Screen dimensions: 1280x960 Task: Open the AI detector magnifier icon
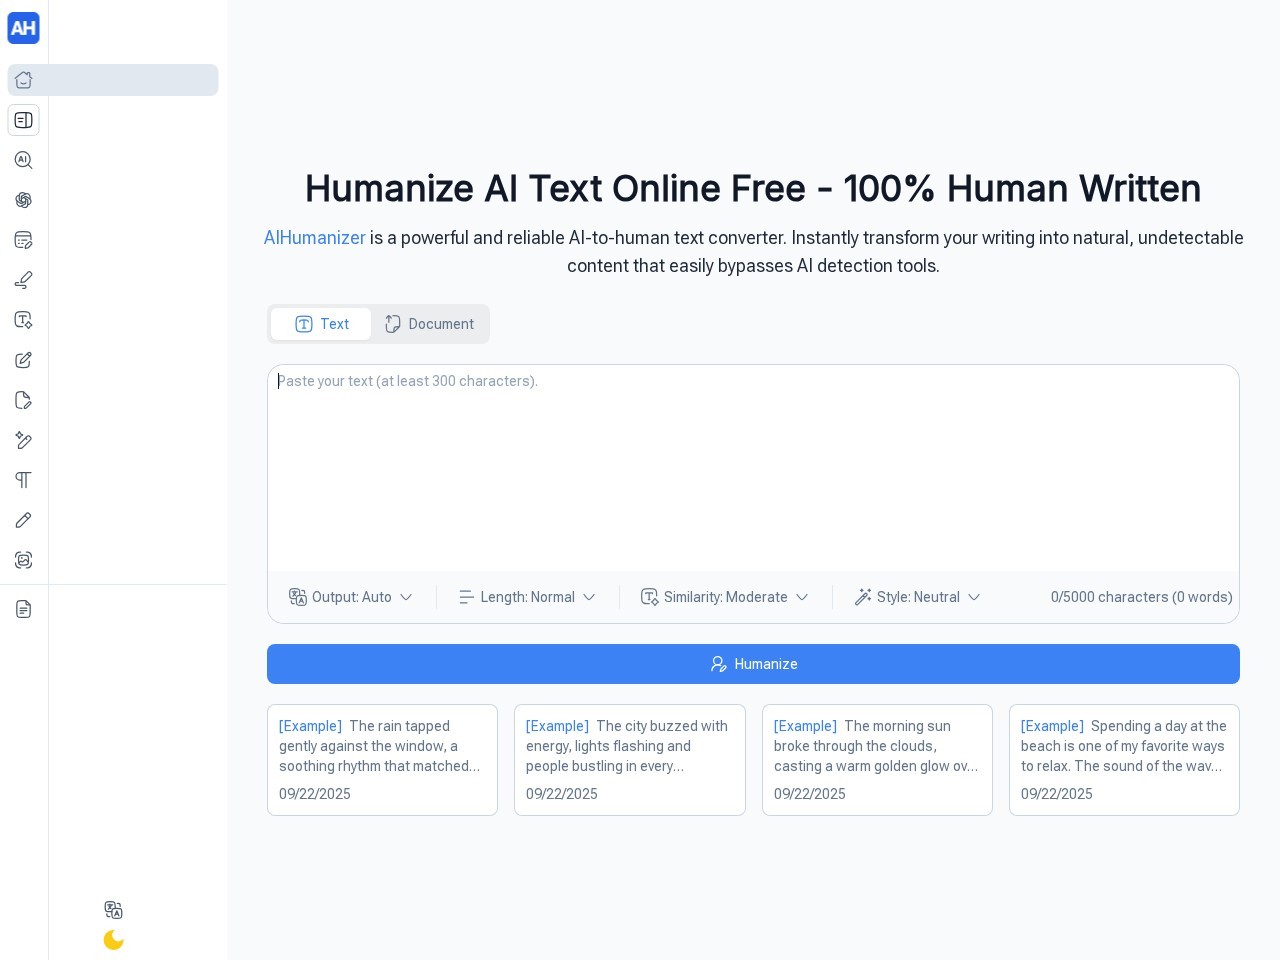23,160
